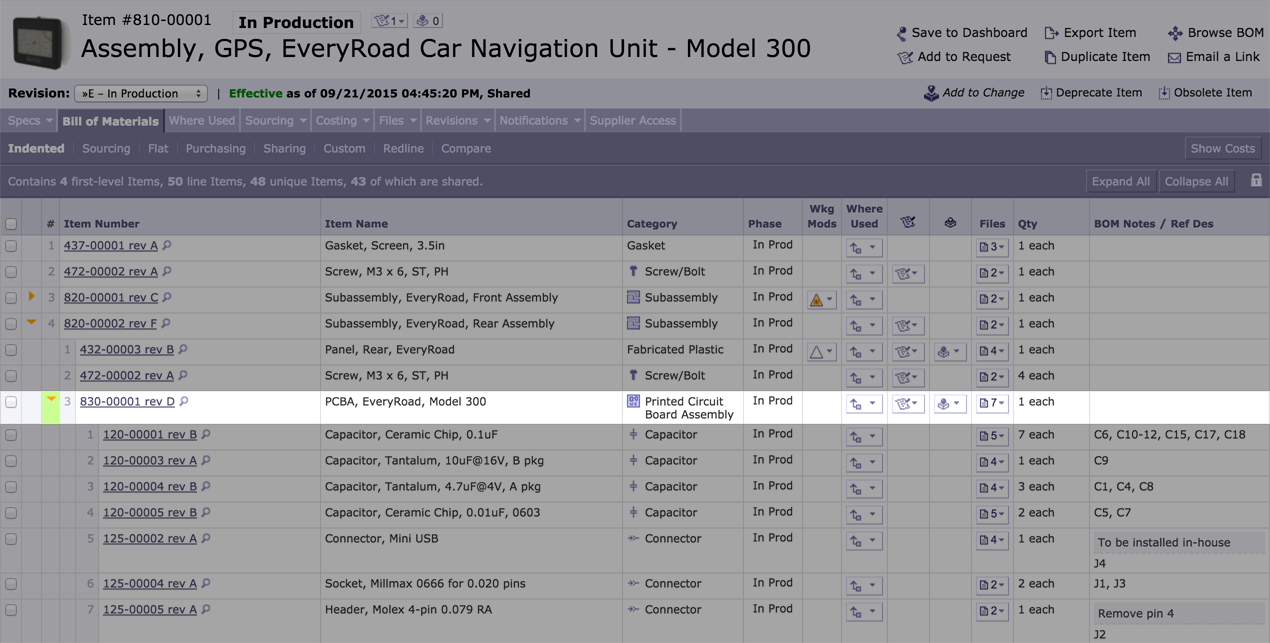Switch to the Where Used tab

202,120
